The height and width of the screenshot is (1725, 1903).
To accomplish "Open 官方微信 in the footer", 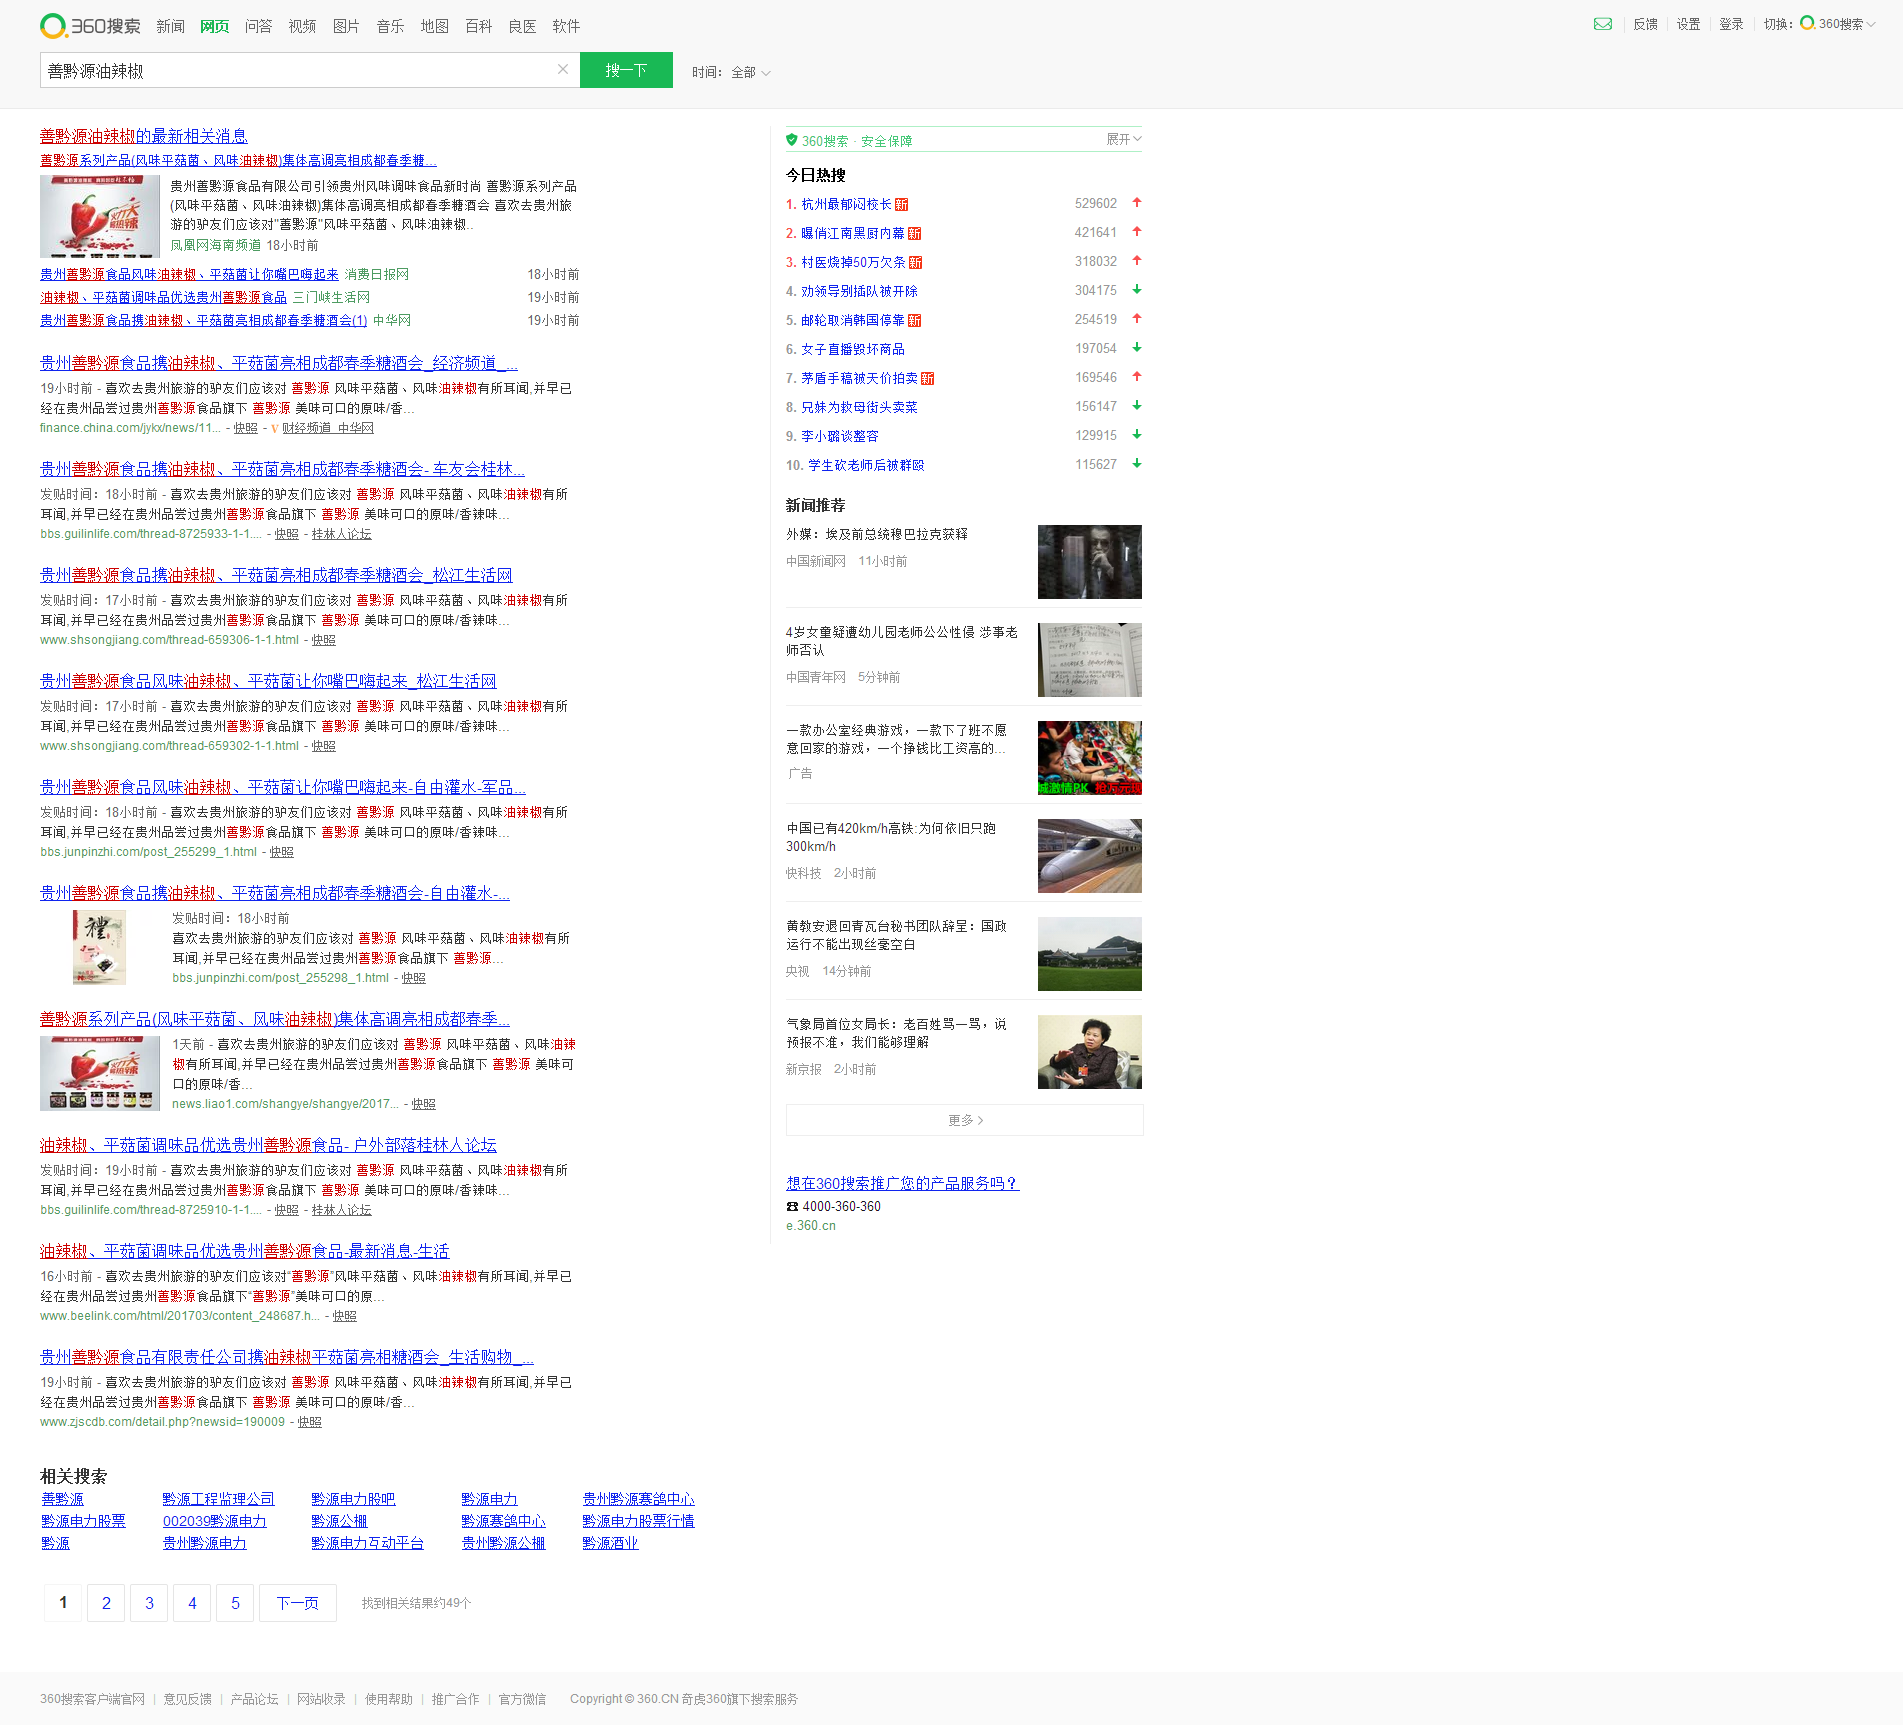I will point(522,1699).
